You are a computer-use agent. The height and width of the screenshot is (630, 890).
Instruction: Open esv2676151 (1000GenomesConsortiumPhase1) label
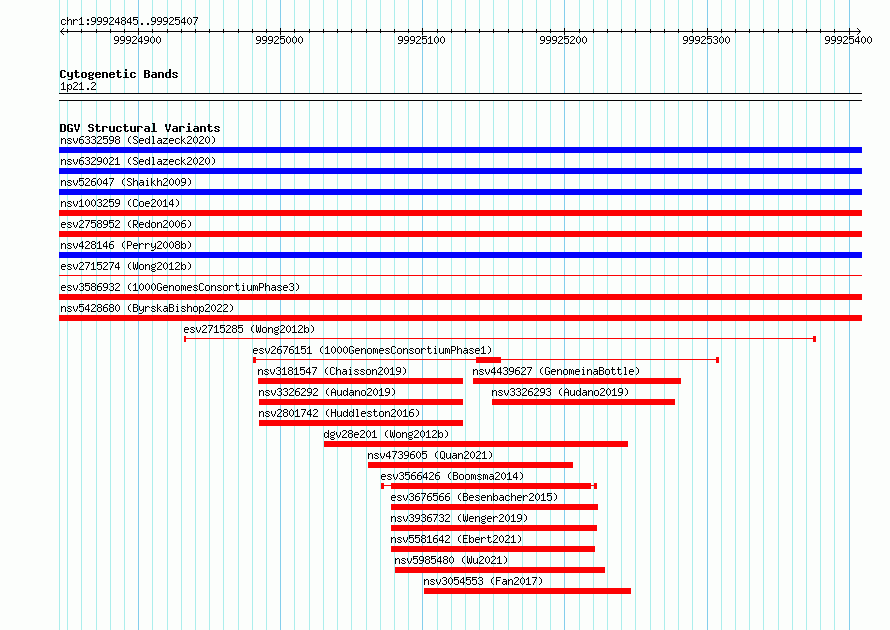[x=372, y=350]
